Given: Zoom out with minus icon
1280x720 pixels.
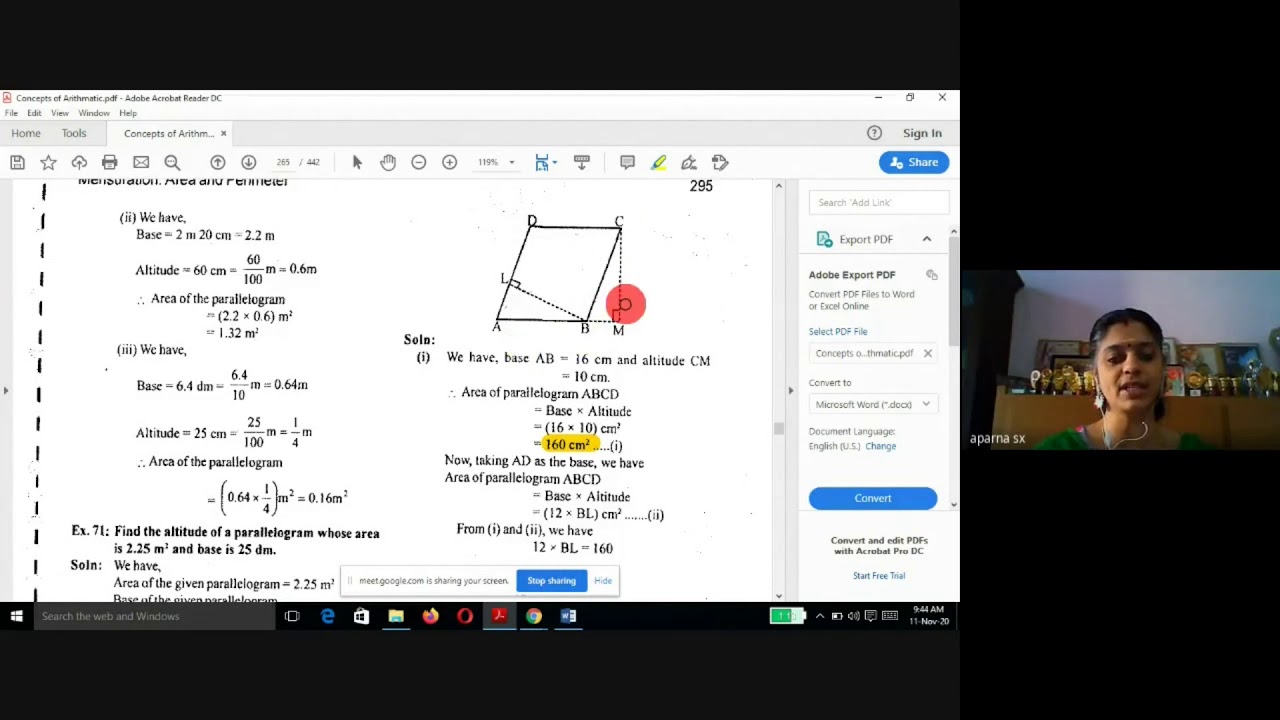Looking at the screenshot, I should click(419, 162).
